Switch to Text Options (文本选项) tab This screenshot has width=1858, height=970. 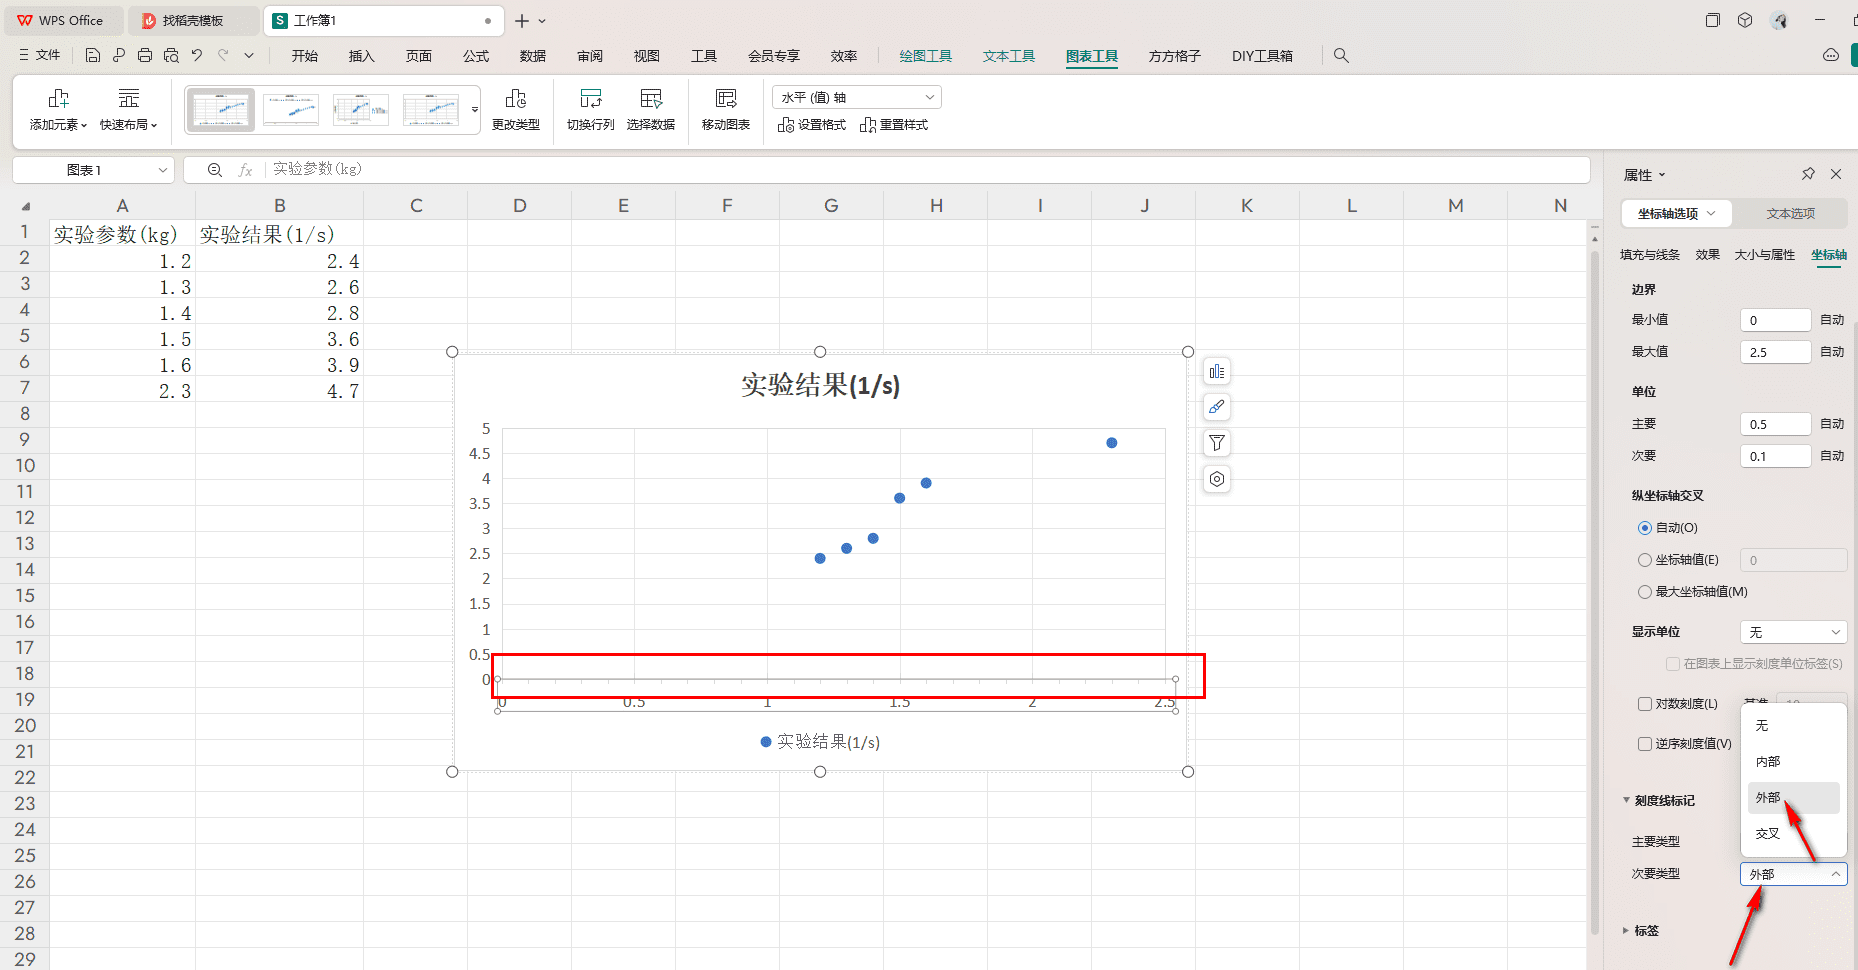(1790, 214)
